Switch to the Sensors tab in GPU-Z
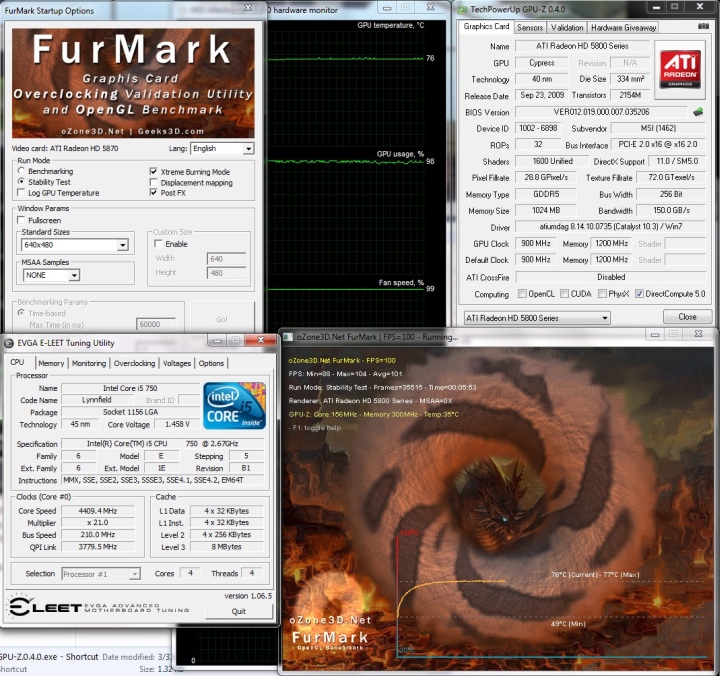Viewport: 720px width, 676px height. point(530,28)
